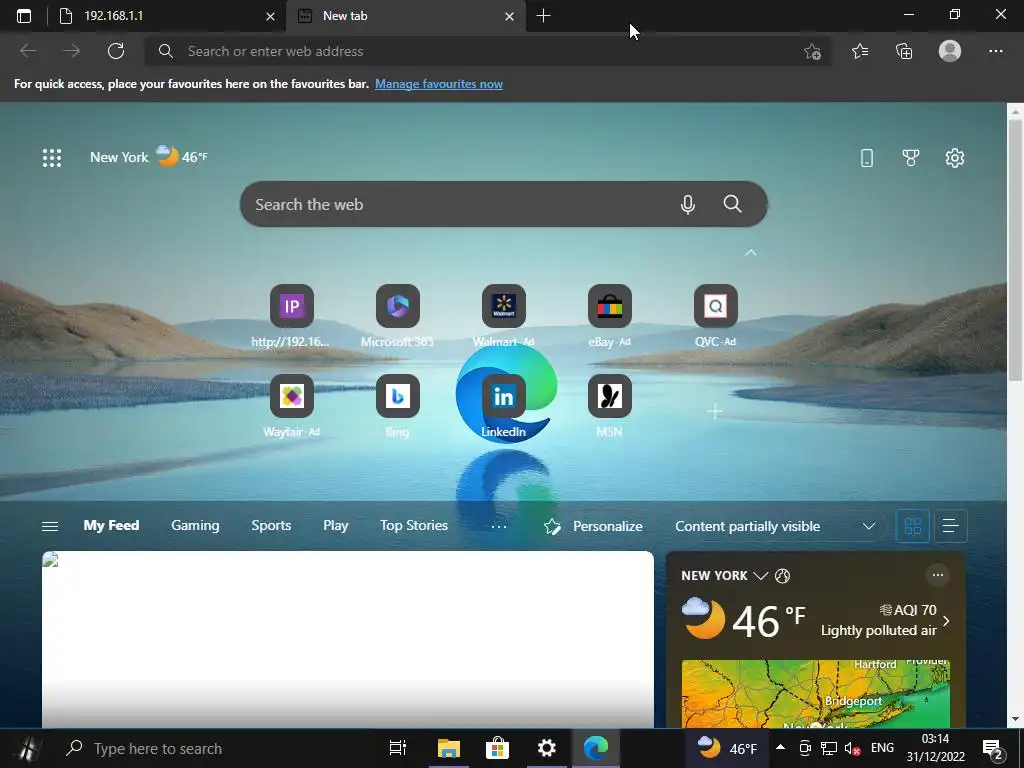Click the address bar input
The width and height of the screenshot is (1024, 768).
point(488,51)
